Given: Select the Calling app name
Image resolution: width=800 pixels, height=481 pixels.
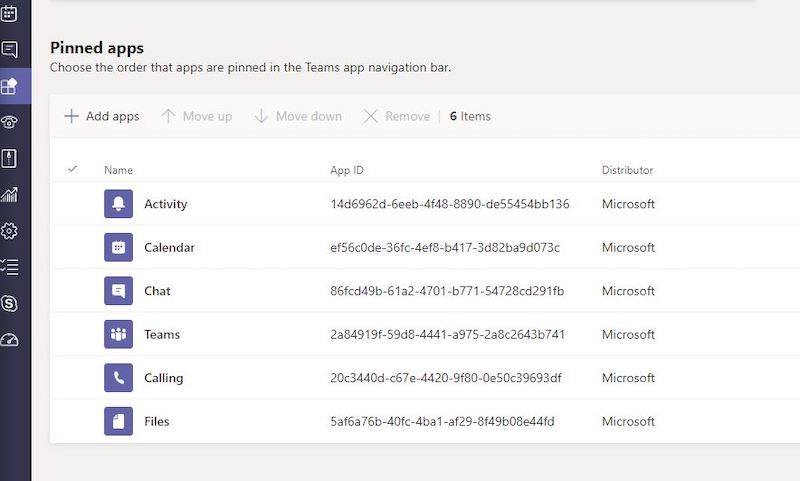Looking at the screenshot, I should pos(164,378).
